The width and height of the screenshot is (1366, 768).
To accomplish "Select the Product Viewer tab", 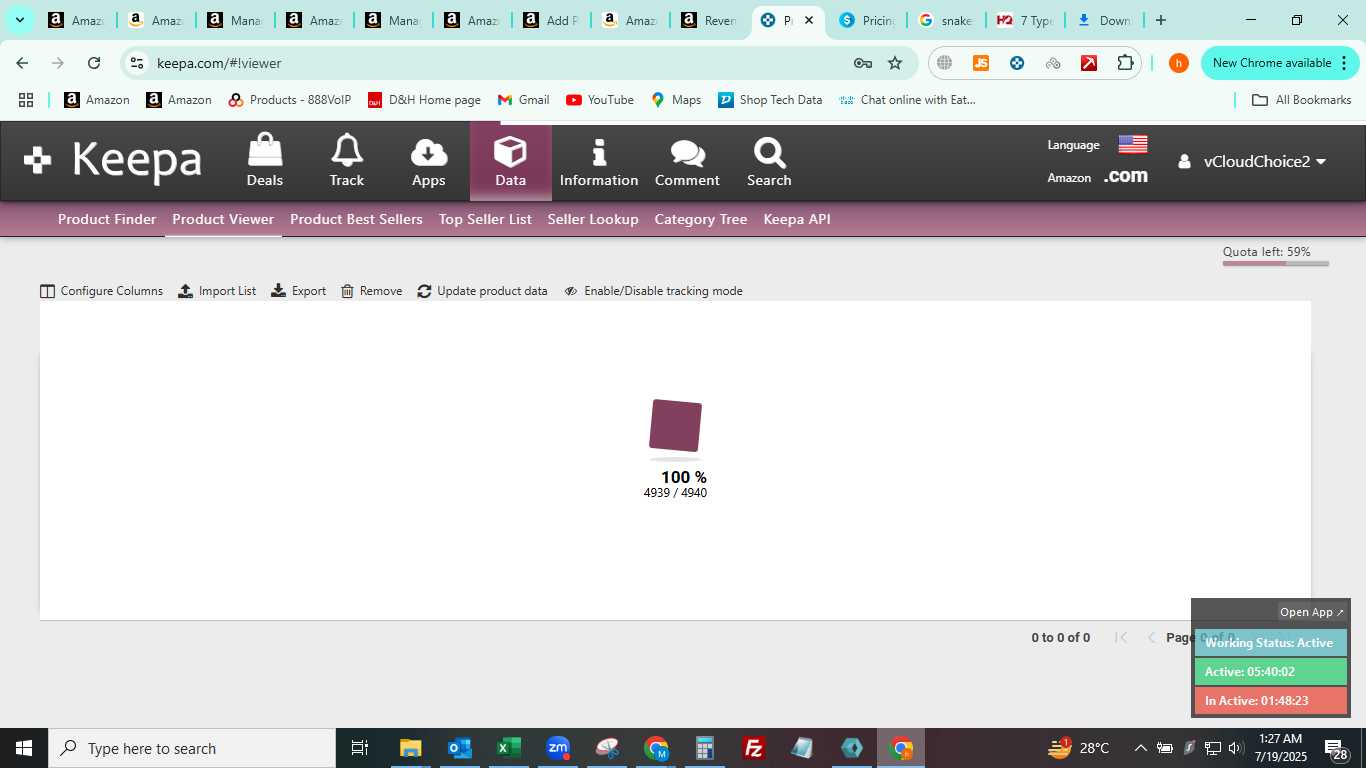I will click(223, 219).
